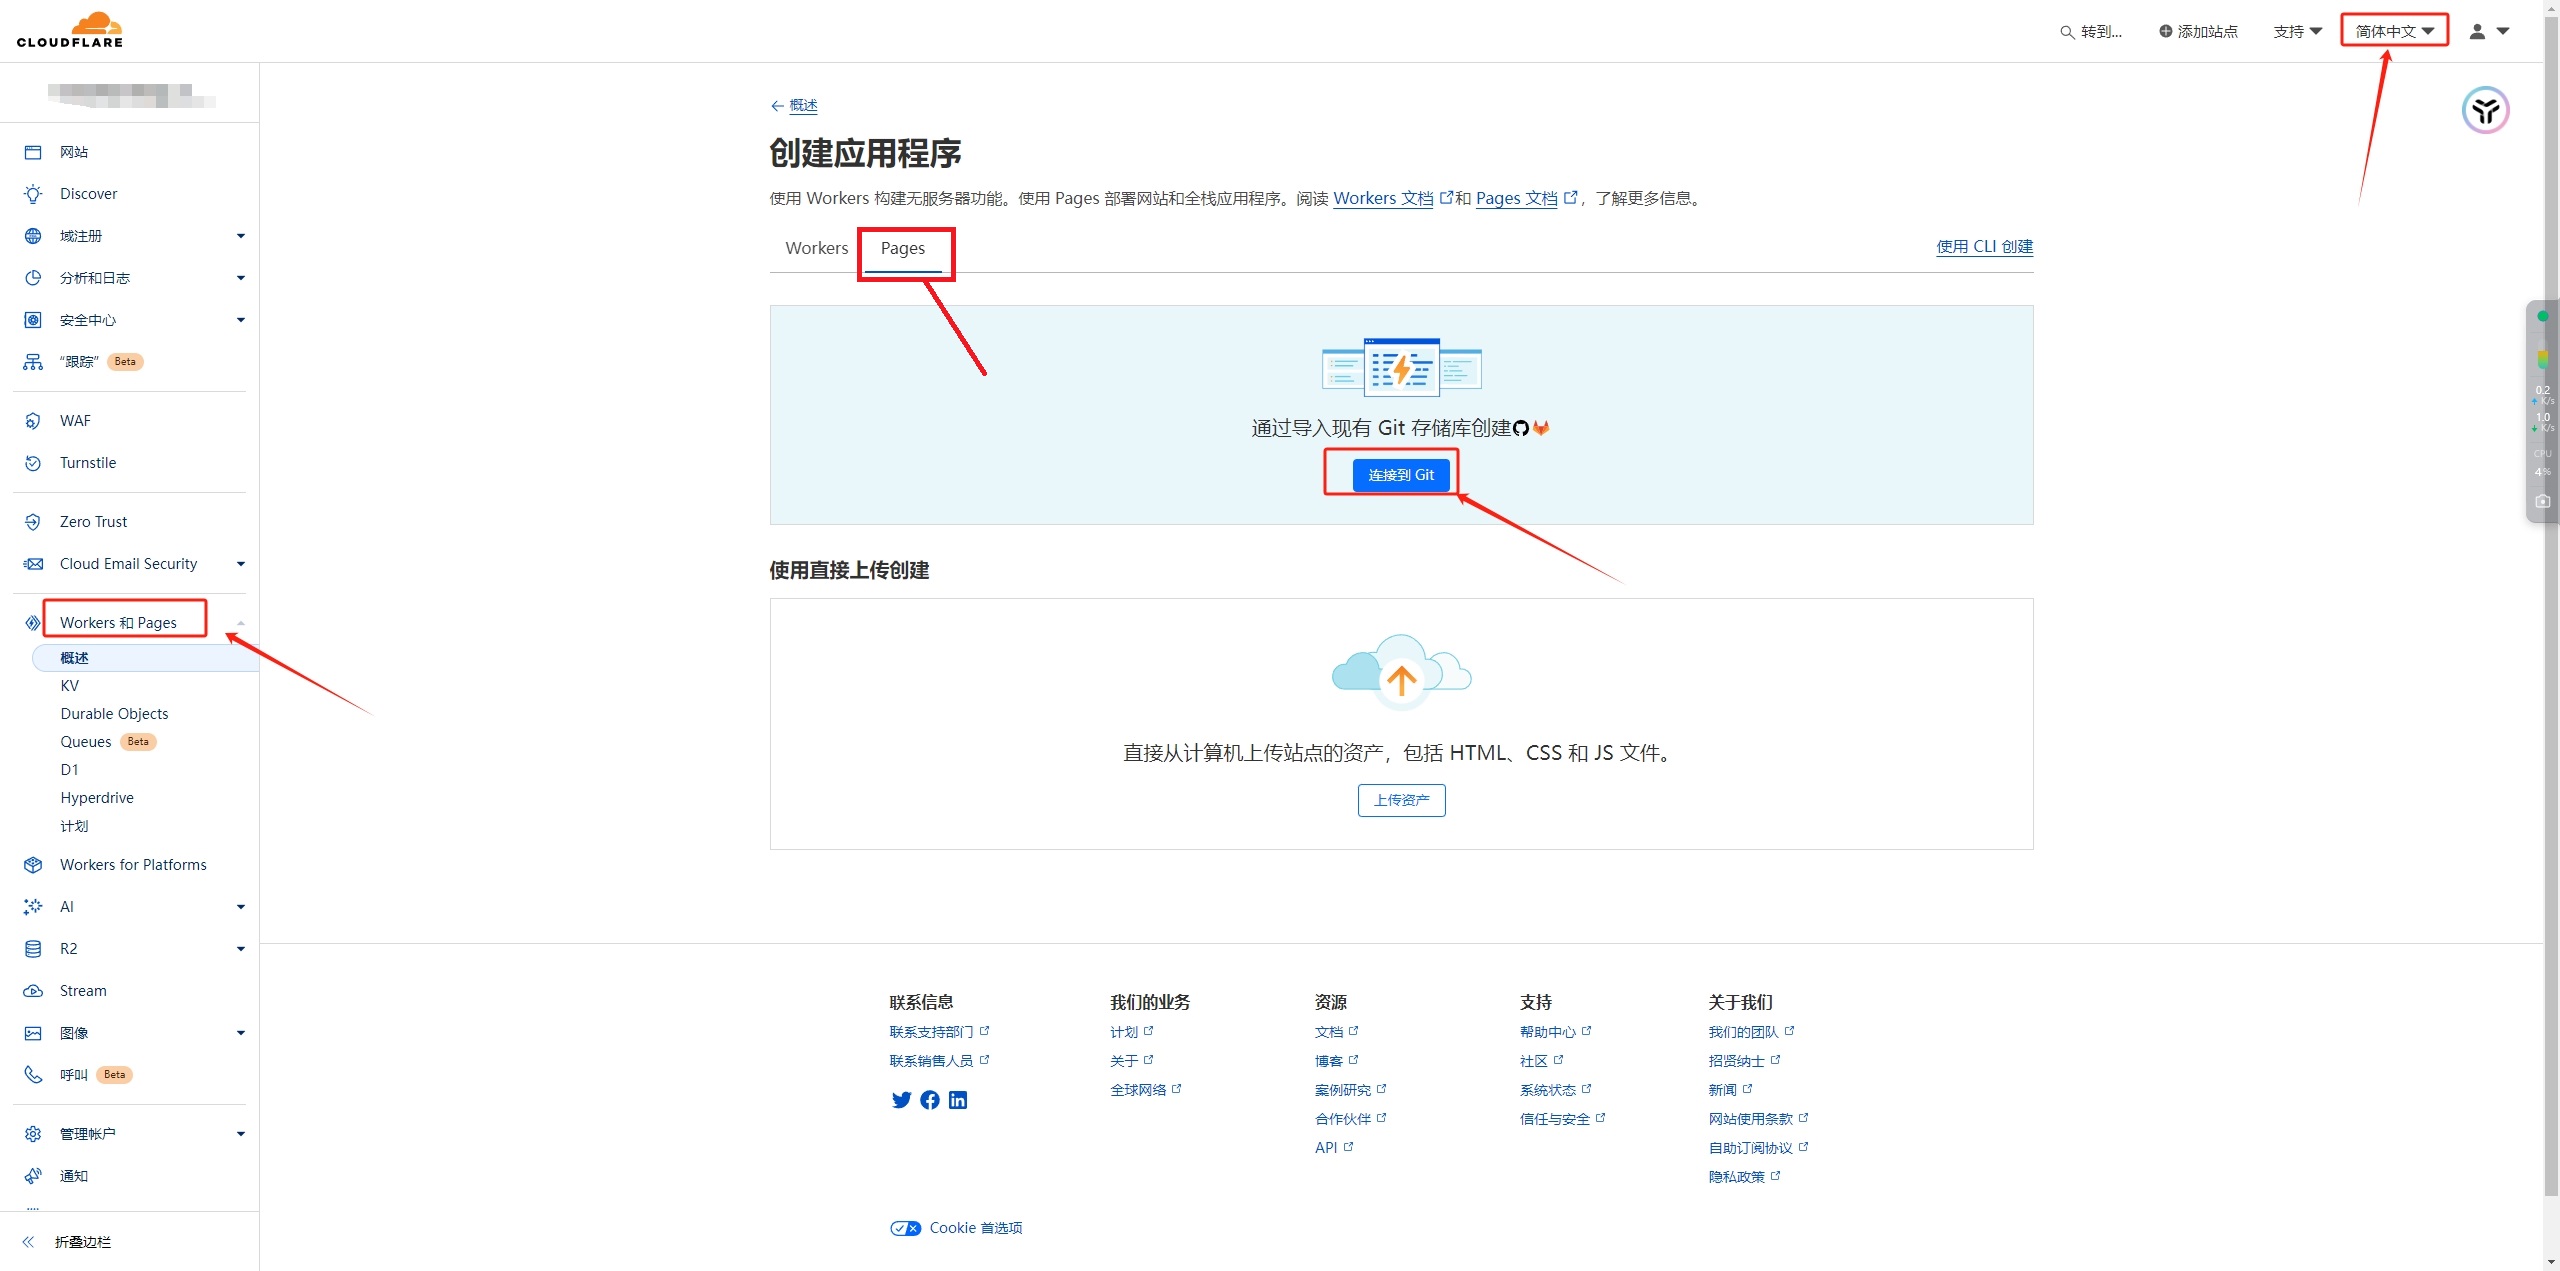
Task: Open the D1 database section
Action: point(69,769)
